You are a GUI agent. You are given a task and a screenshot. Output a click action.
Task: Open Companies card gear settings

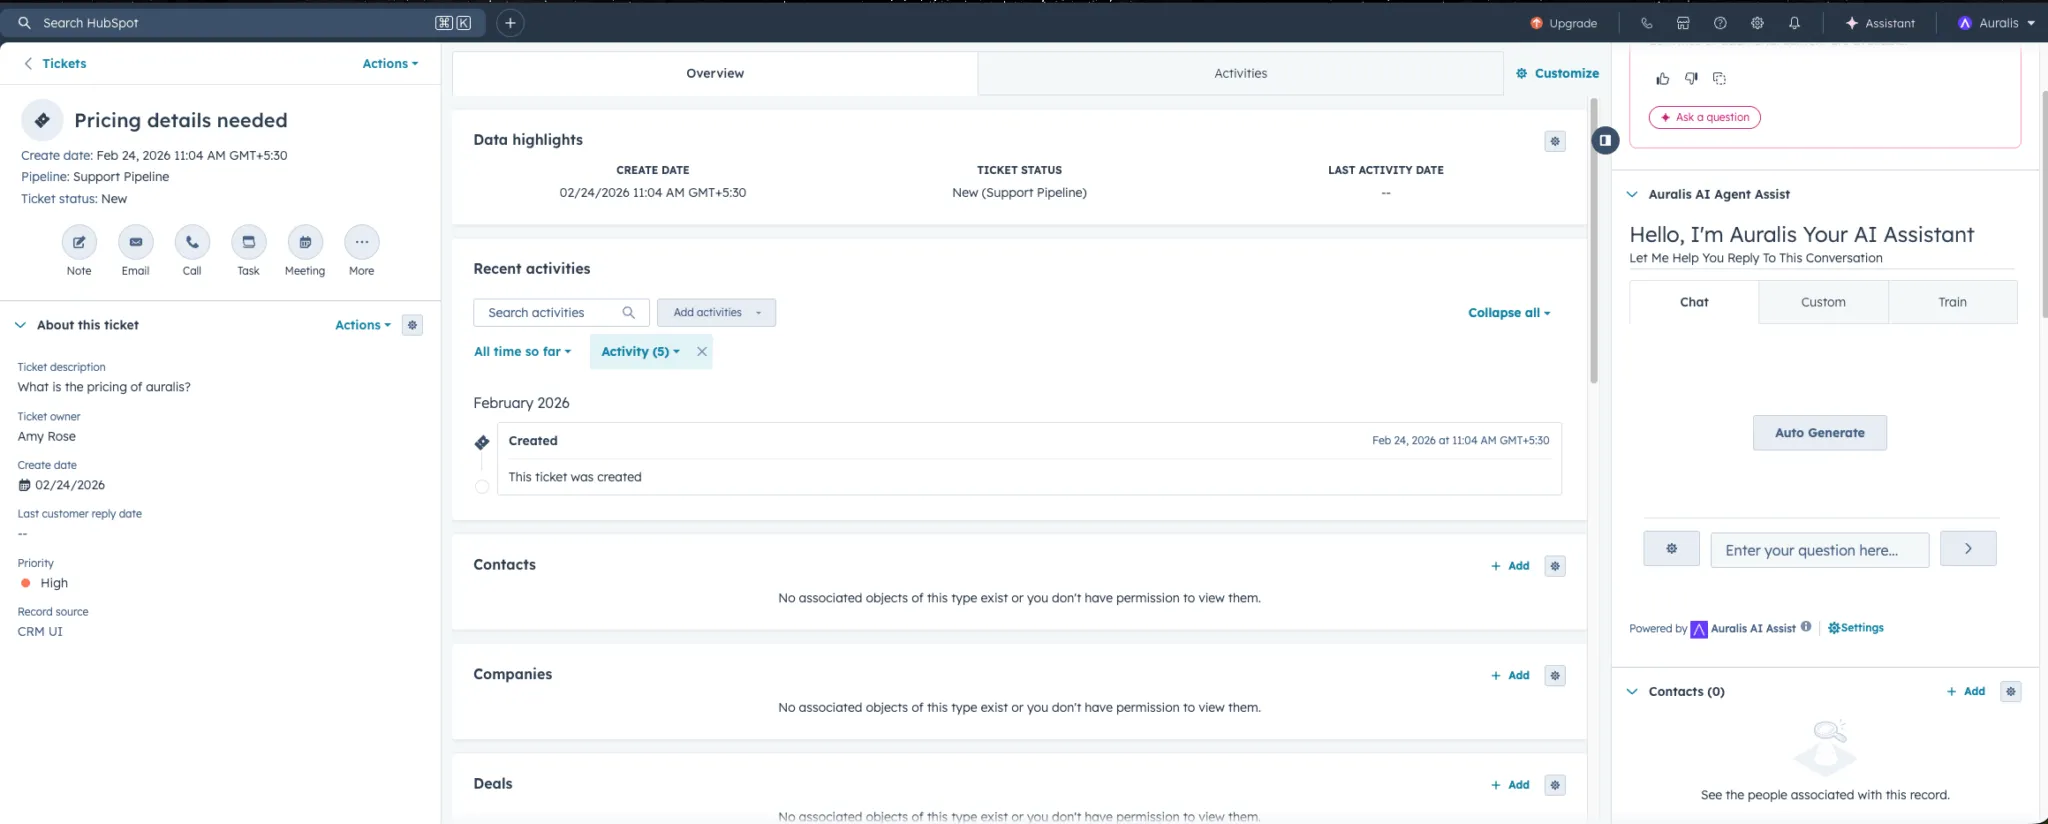click(x=1555, y=676)
